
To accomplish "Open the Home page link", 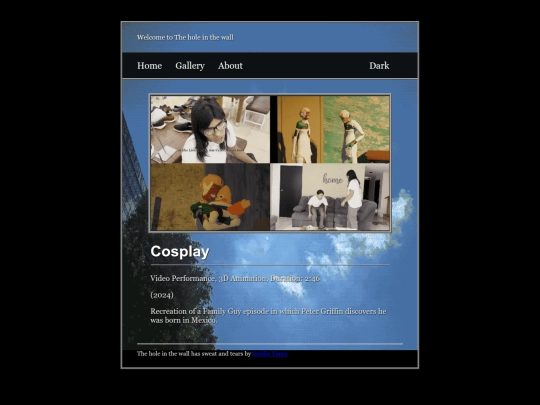I will (149, 65).
